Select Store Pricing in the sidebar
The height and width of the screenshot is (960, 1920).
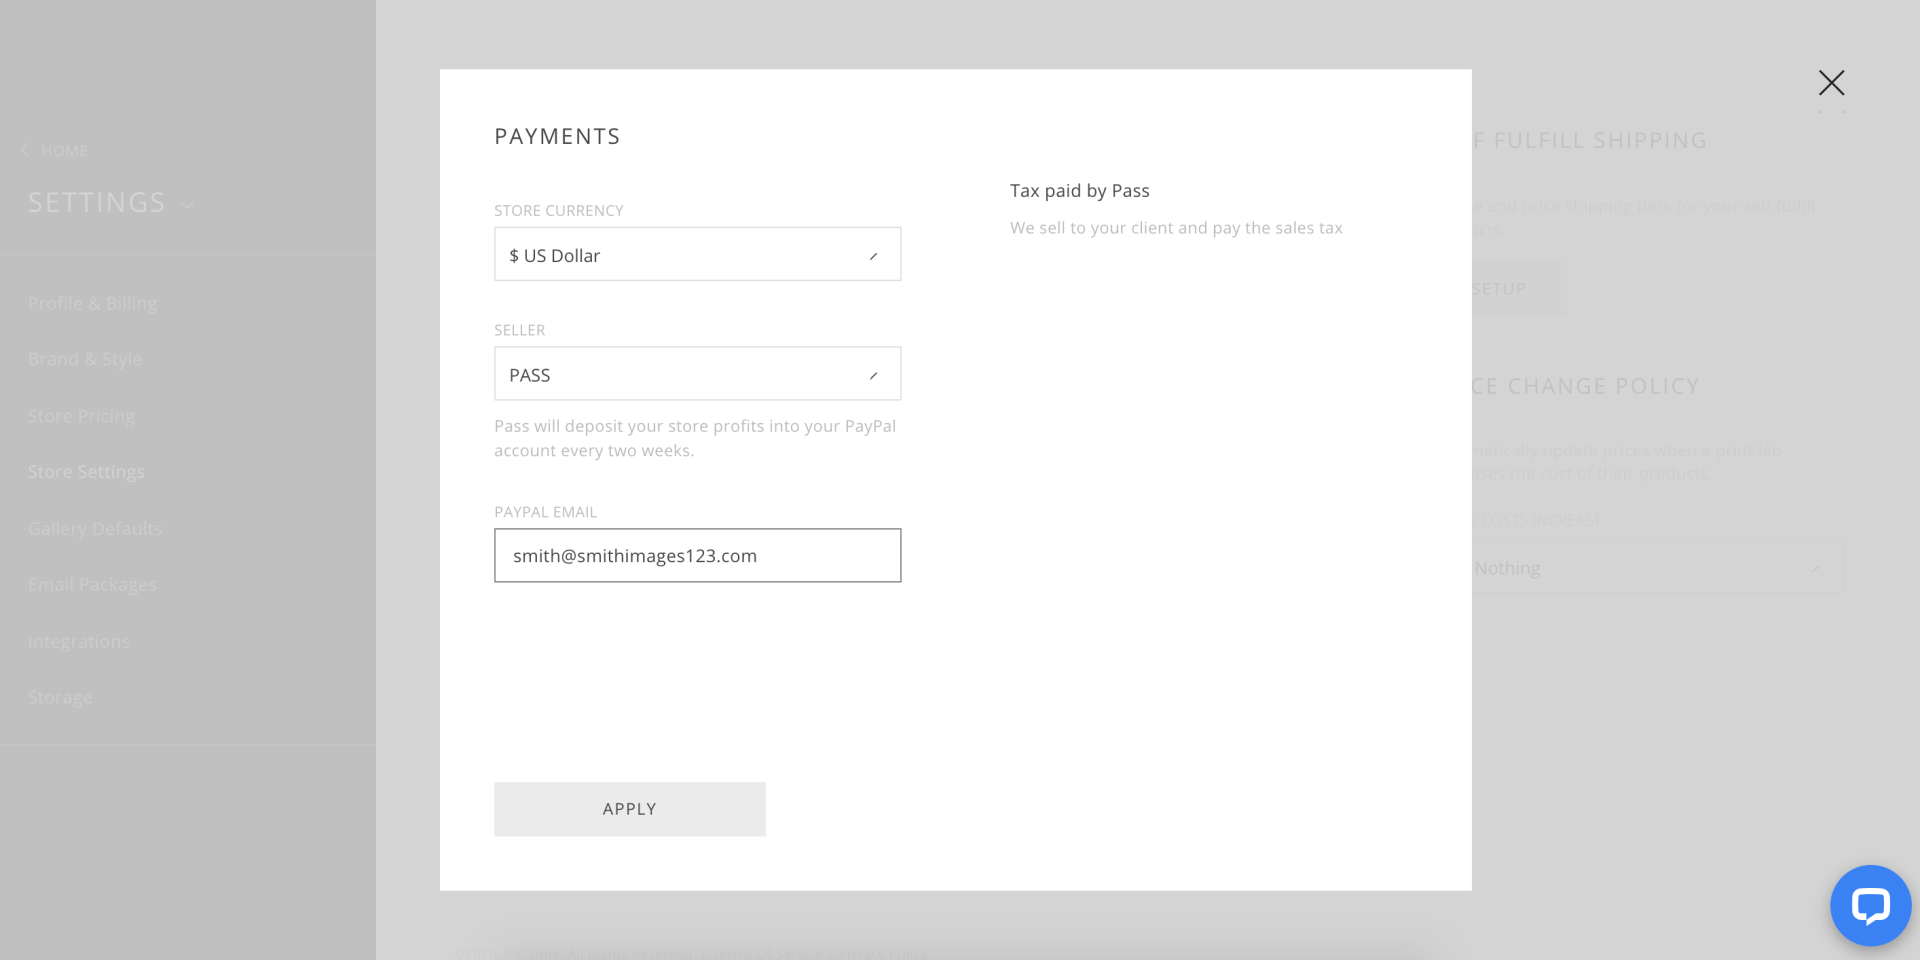point(81,416)
